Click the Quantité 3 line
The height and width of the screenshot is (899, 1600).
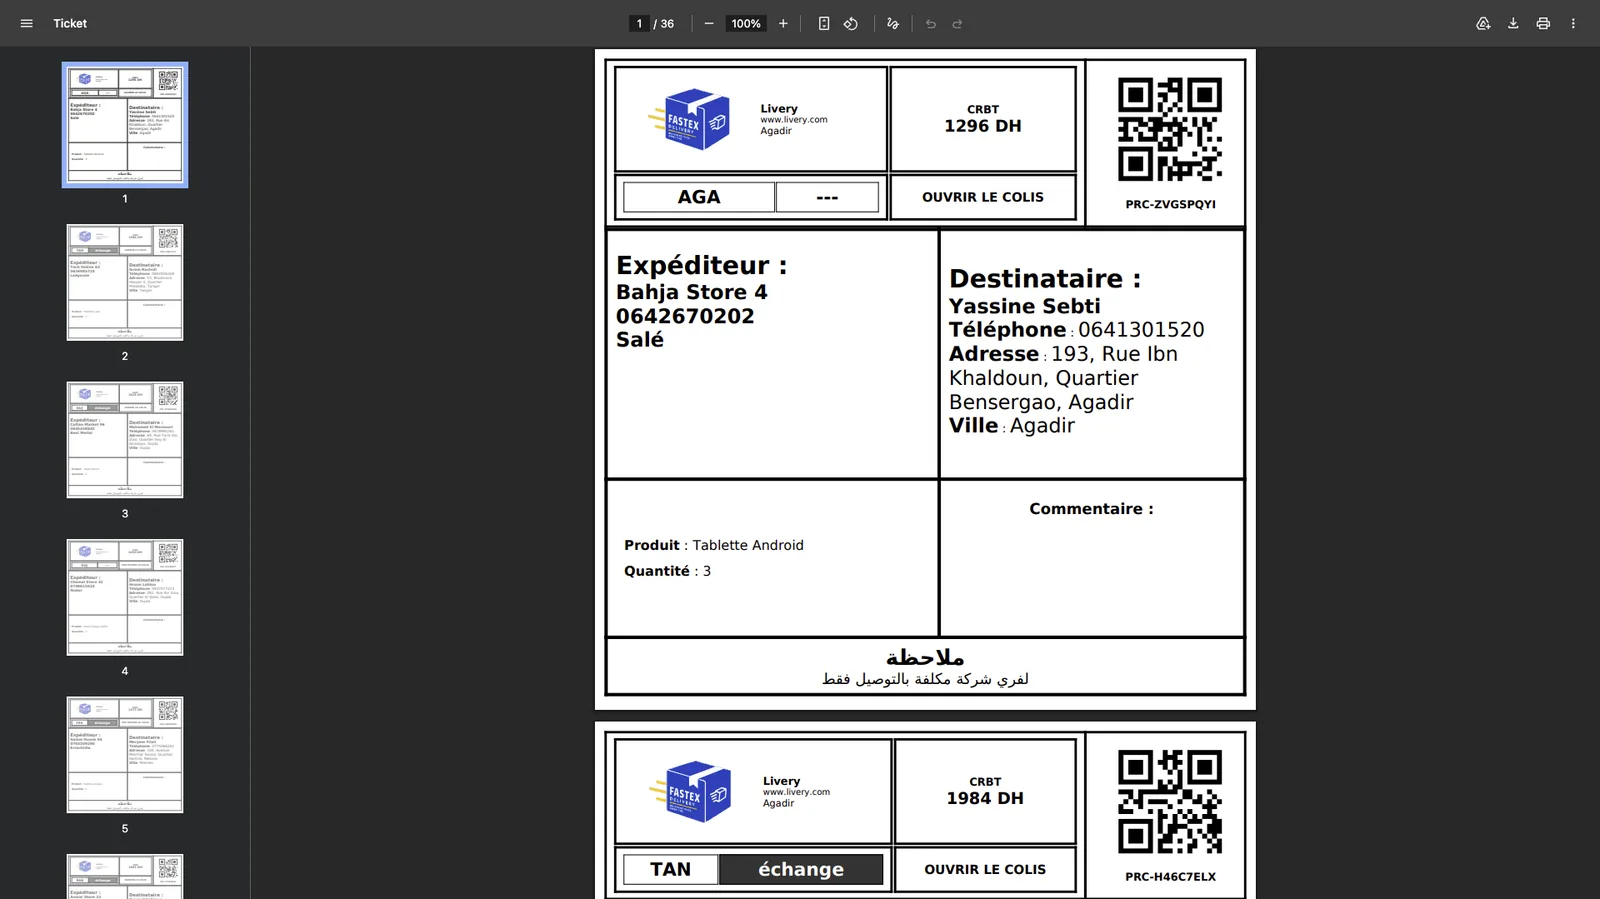tap(667, 571)
